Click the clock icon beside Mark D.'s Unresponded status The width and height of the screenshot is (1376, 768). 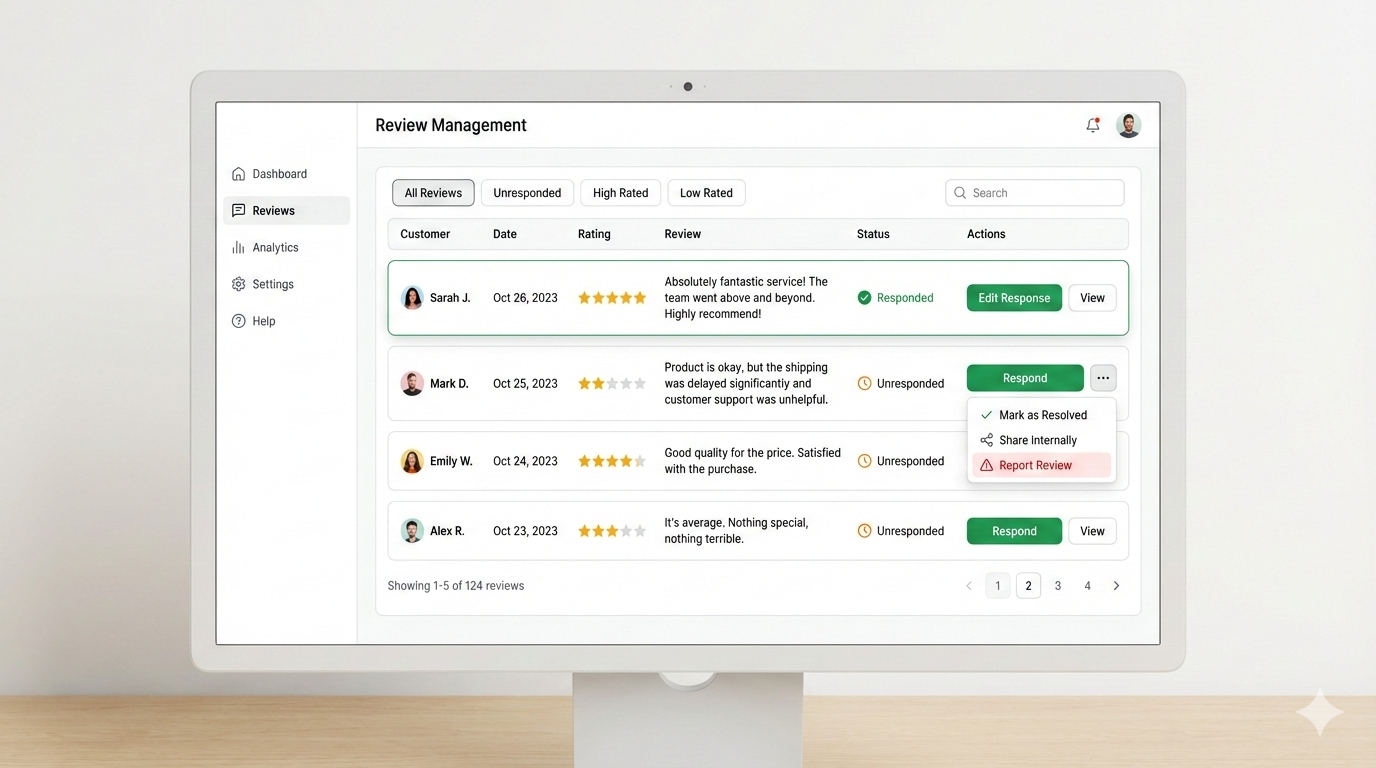(865, 383)
